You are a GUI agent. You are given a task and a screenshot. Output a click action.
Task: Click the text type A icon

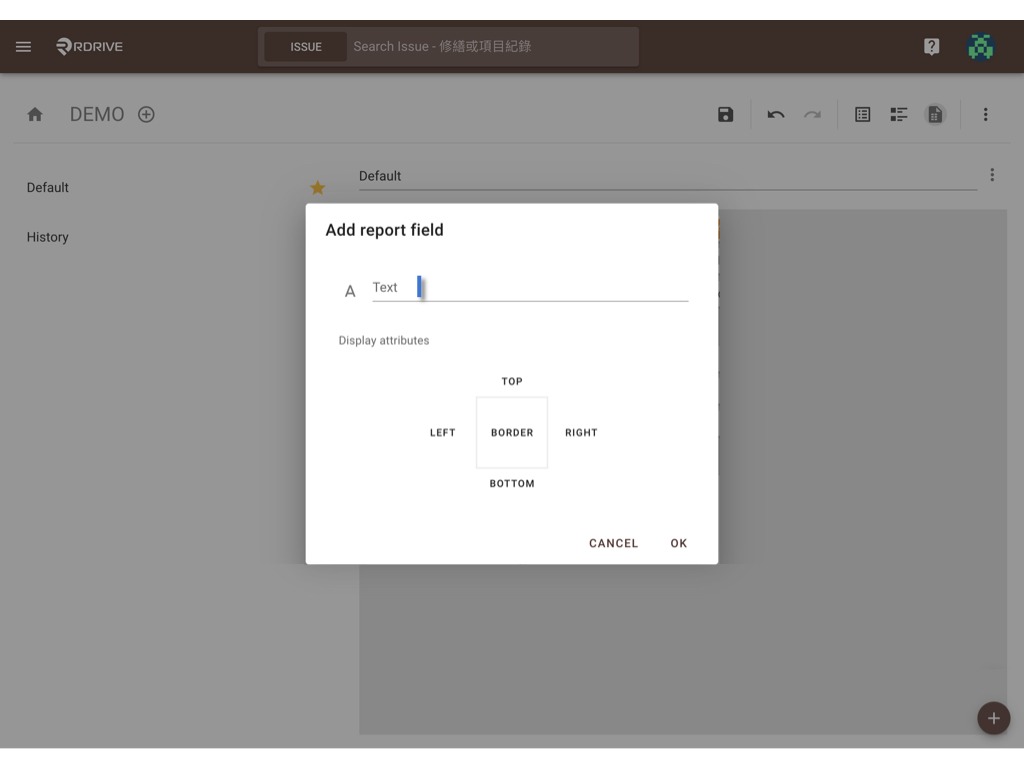350,291
